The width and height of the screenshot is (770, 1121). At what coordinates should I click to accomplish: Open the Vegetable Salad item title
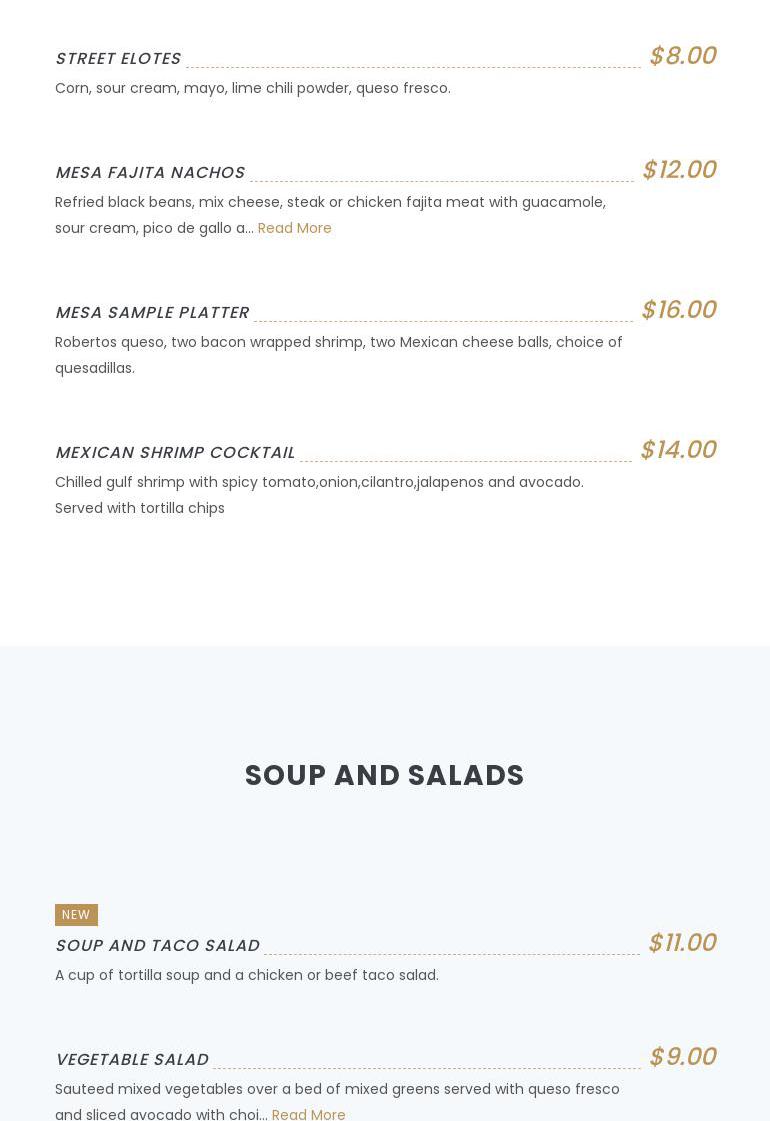coord(132,1060)
